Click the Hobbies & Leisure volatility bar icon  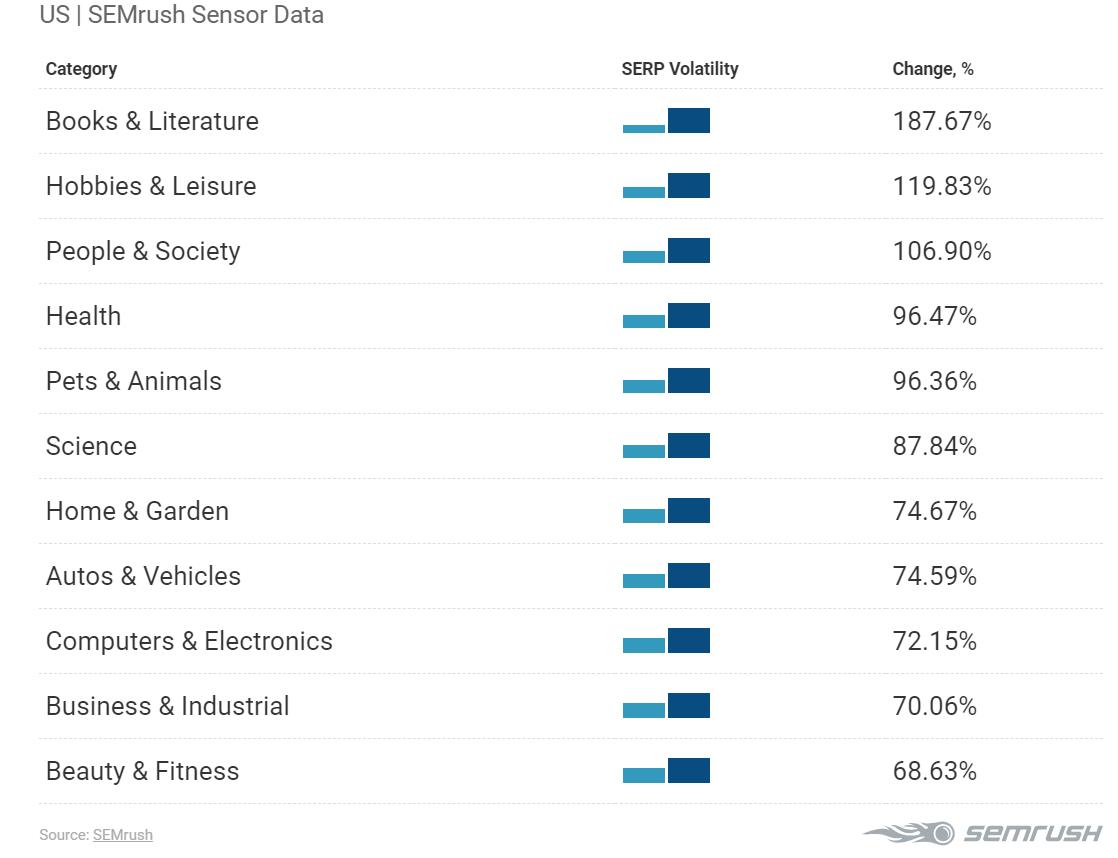tap(666, 186)
